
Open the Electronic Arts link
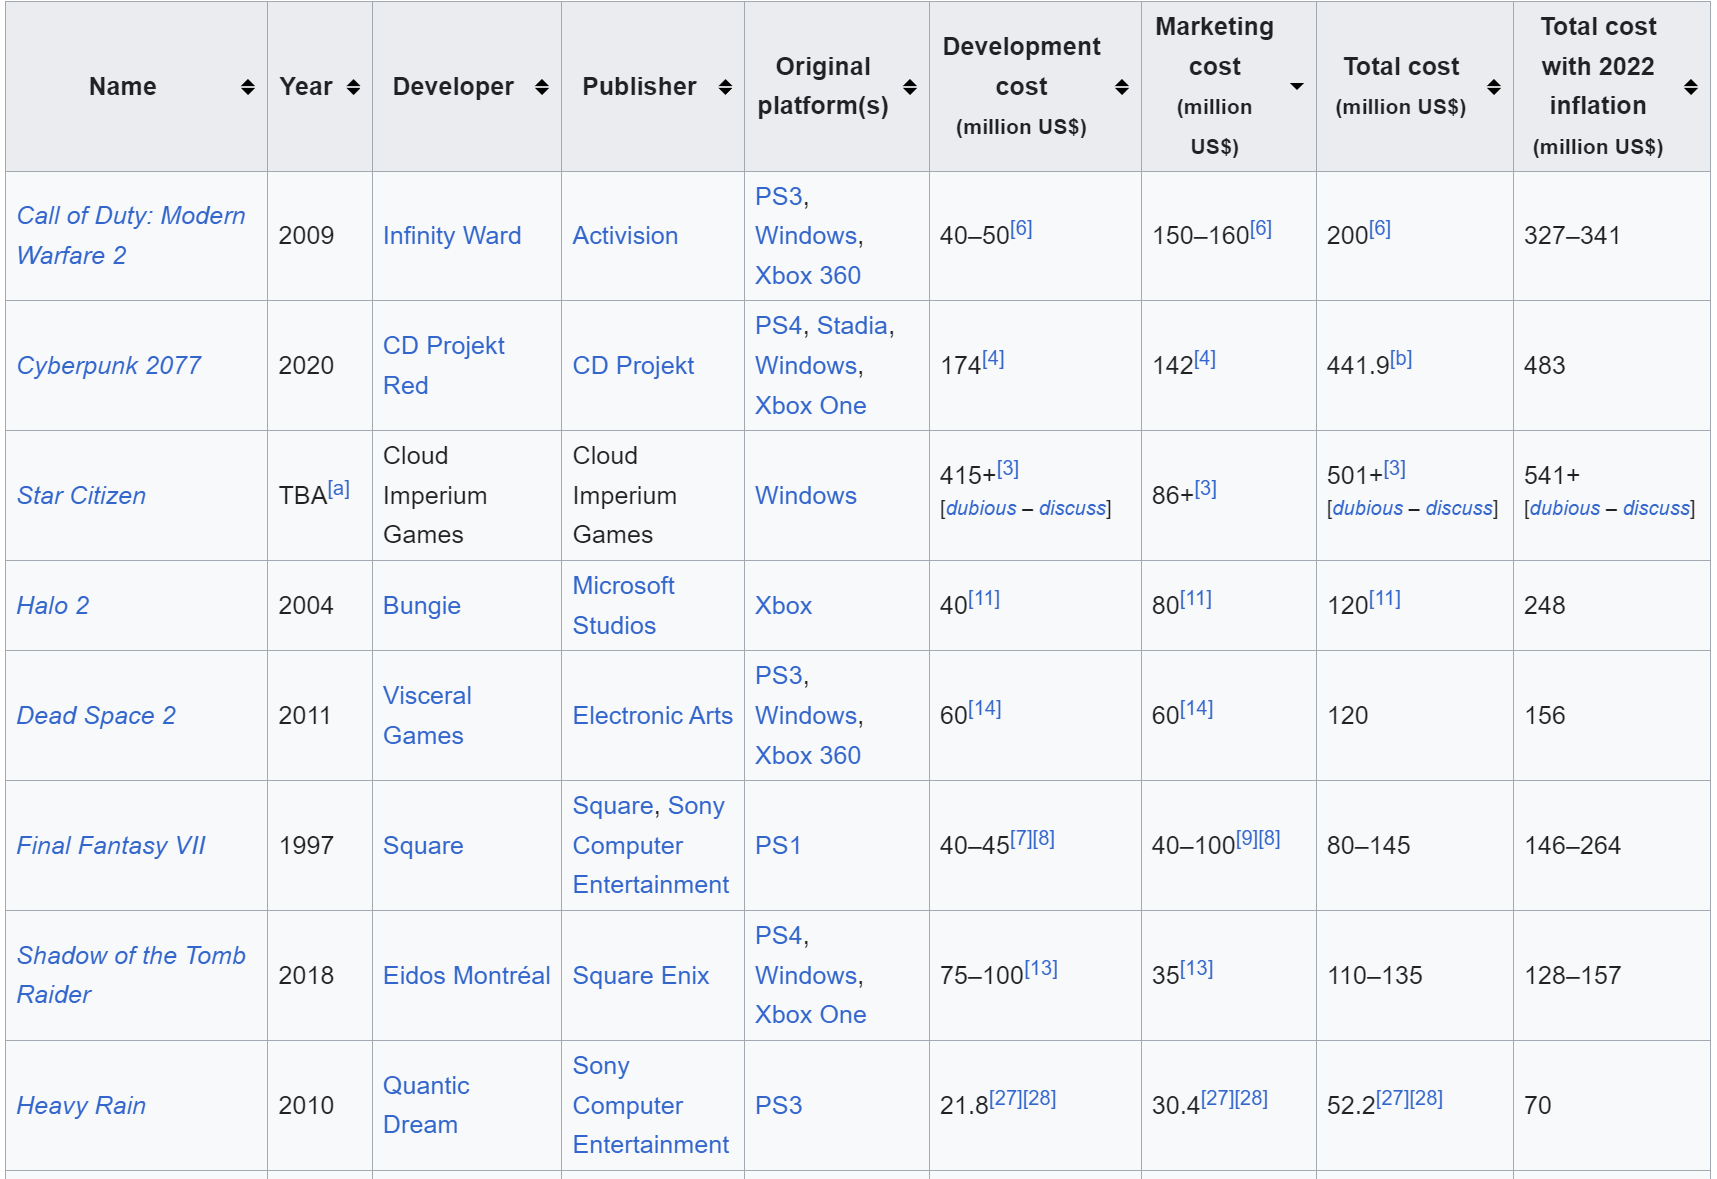click(x=653, y=716)
